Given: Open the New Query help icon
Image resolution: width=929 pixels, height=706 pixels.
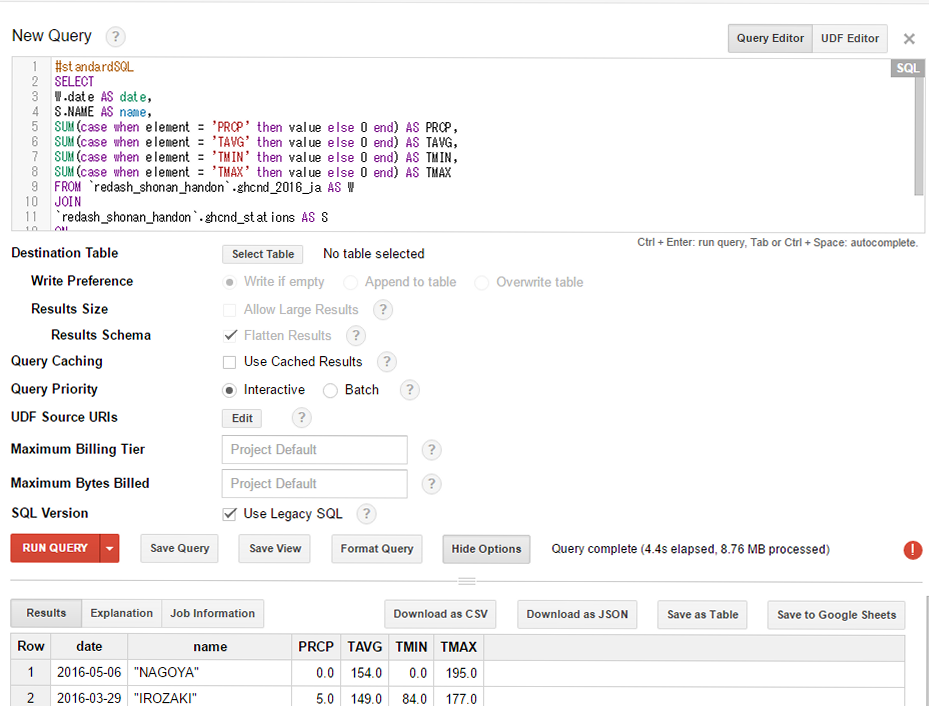Looking at the screenshot, I should (x=116, y=37).
